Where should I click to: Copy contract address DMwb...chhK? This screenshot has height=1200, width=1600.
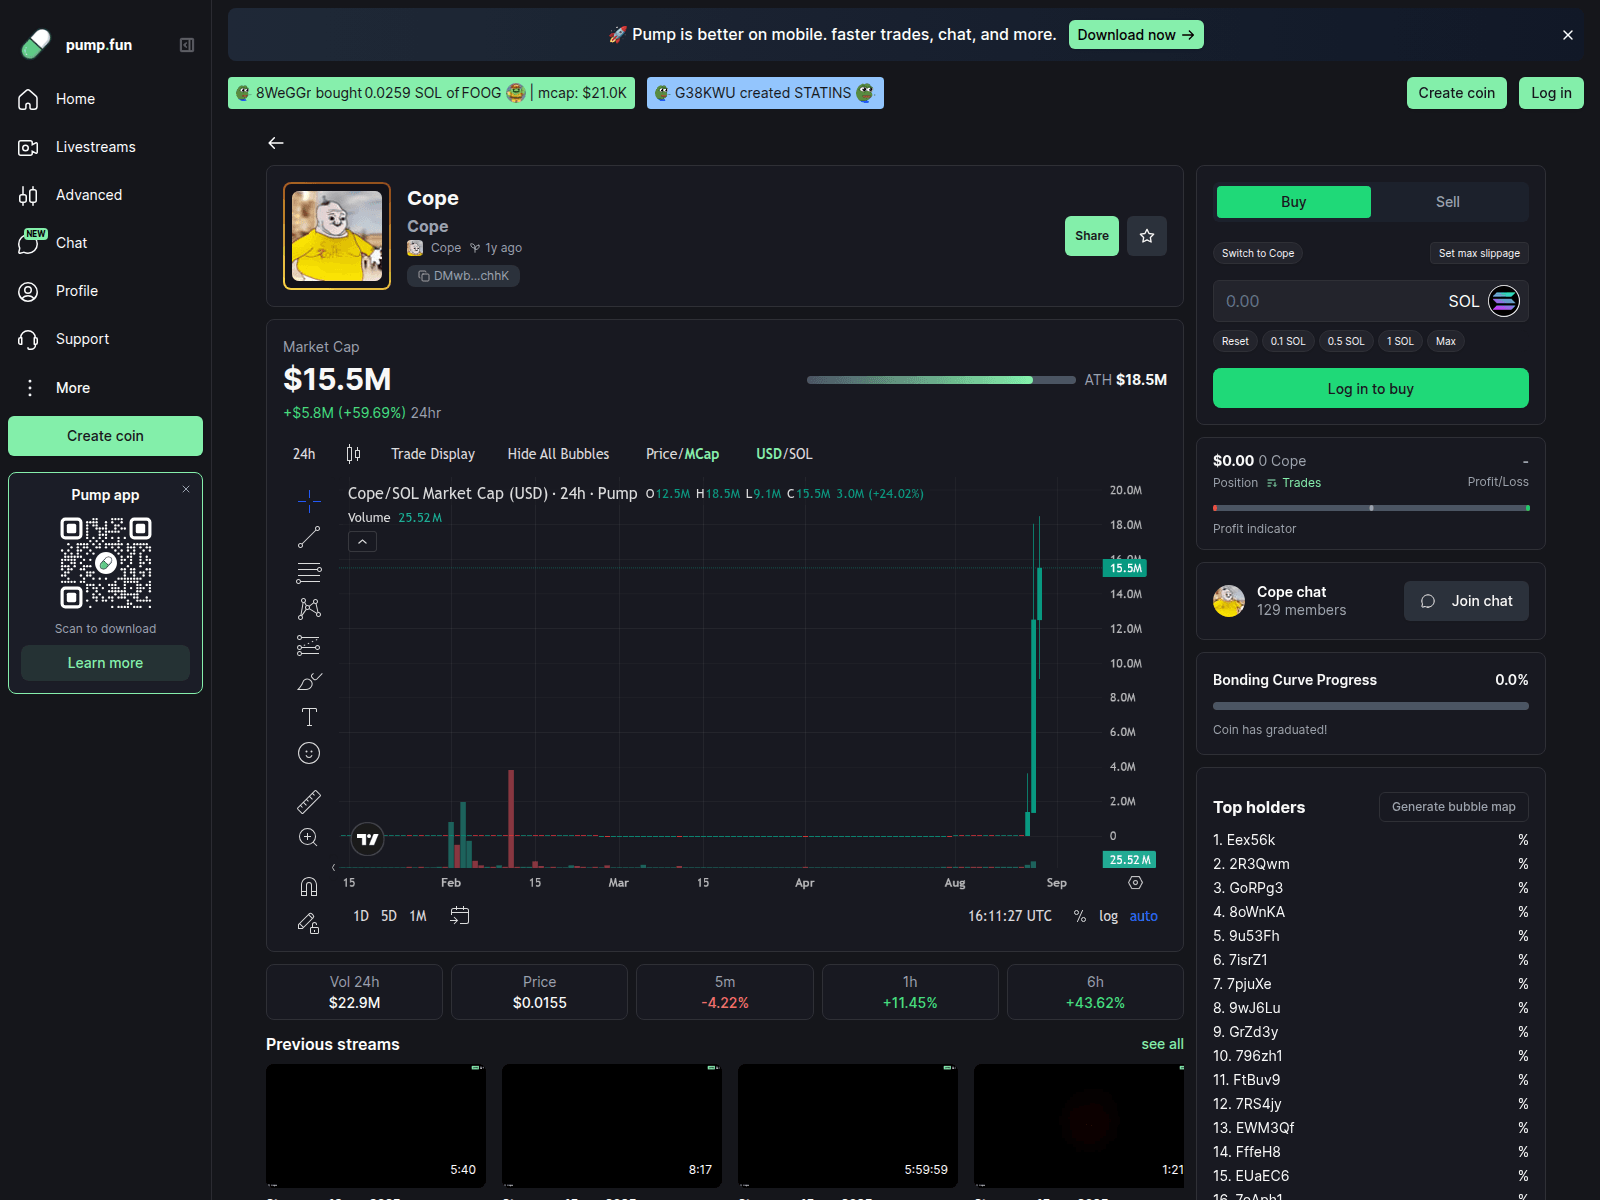463,276
